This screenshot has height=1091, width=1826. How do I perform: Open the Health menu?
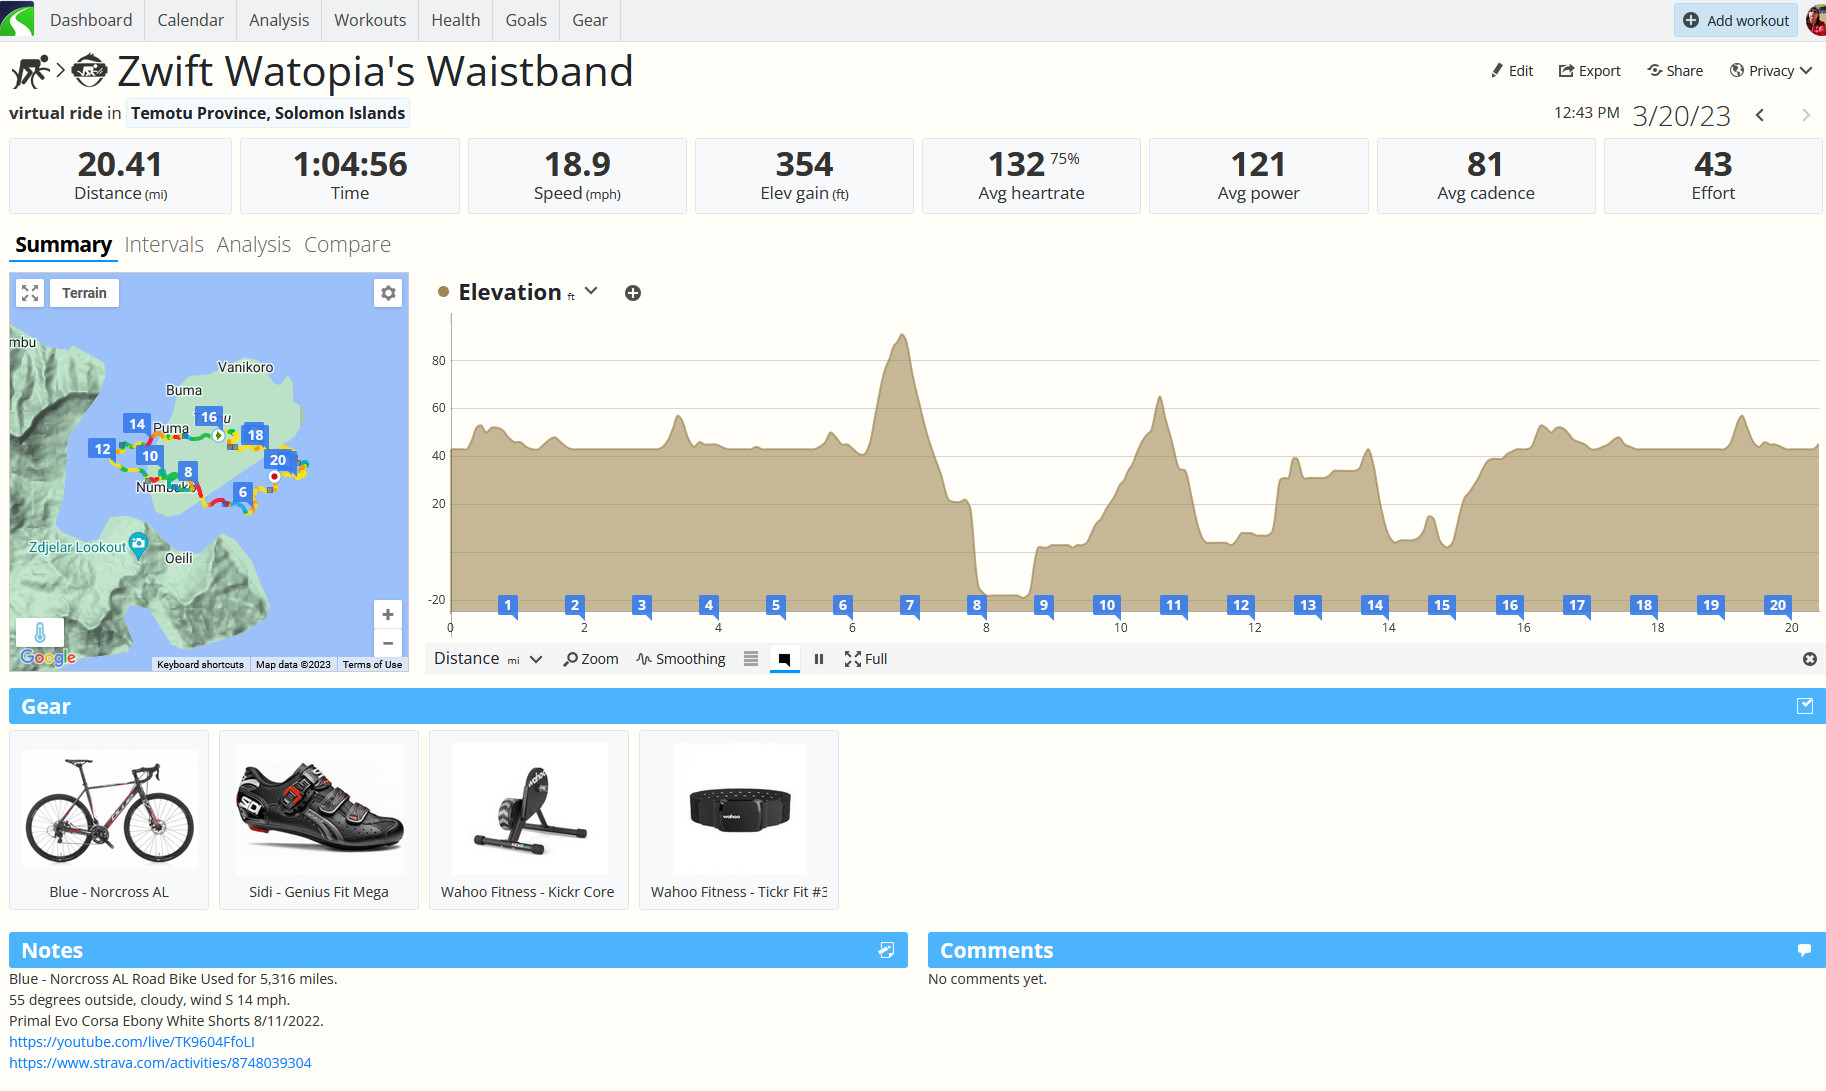click(456, 20)
